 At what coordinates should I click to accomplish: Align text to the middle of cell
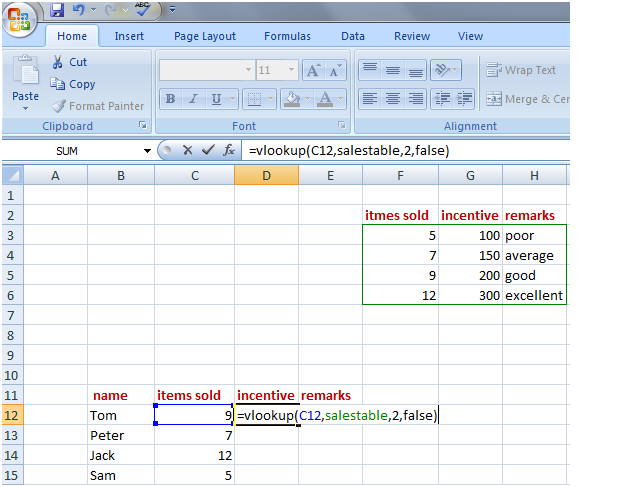[x=393, y=70]
